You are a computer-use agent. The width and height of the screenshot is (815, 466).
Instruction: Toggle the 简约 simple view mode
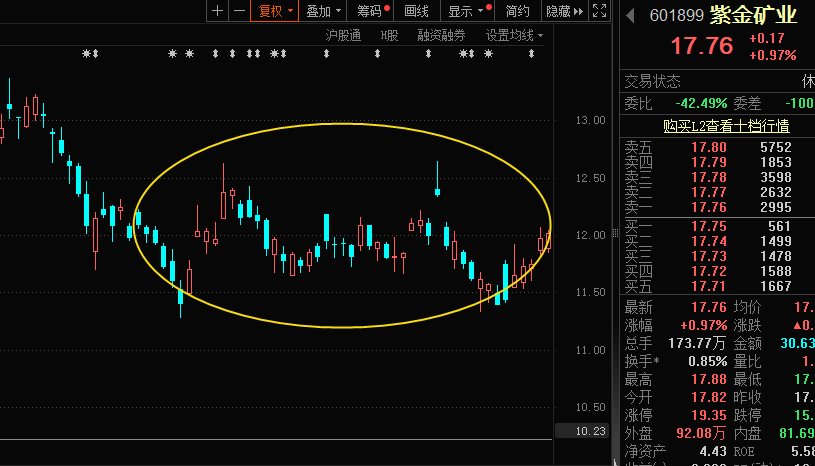click(x=518, y=11)
